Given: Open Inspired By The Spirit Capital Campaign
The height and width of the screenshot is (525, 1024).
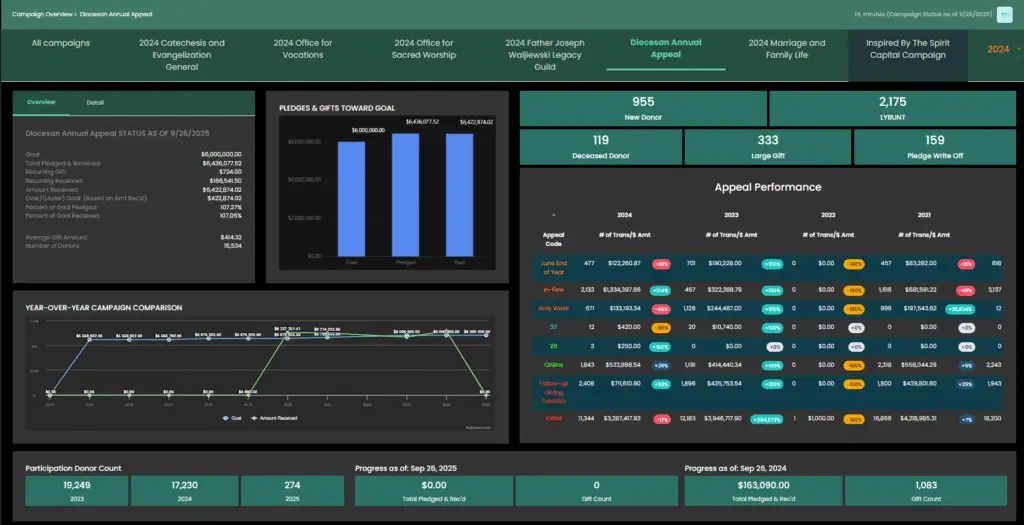Looking at the screenshot, I should click(x=907, y=49).
